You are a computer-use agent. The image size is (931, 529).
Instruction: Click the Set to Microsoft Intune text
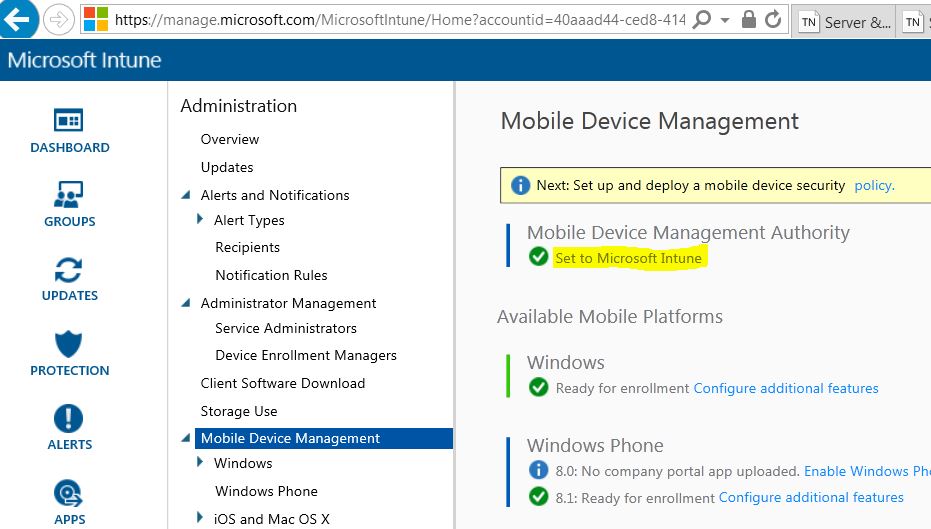pyautogui.click(x=629, y=258)
